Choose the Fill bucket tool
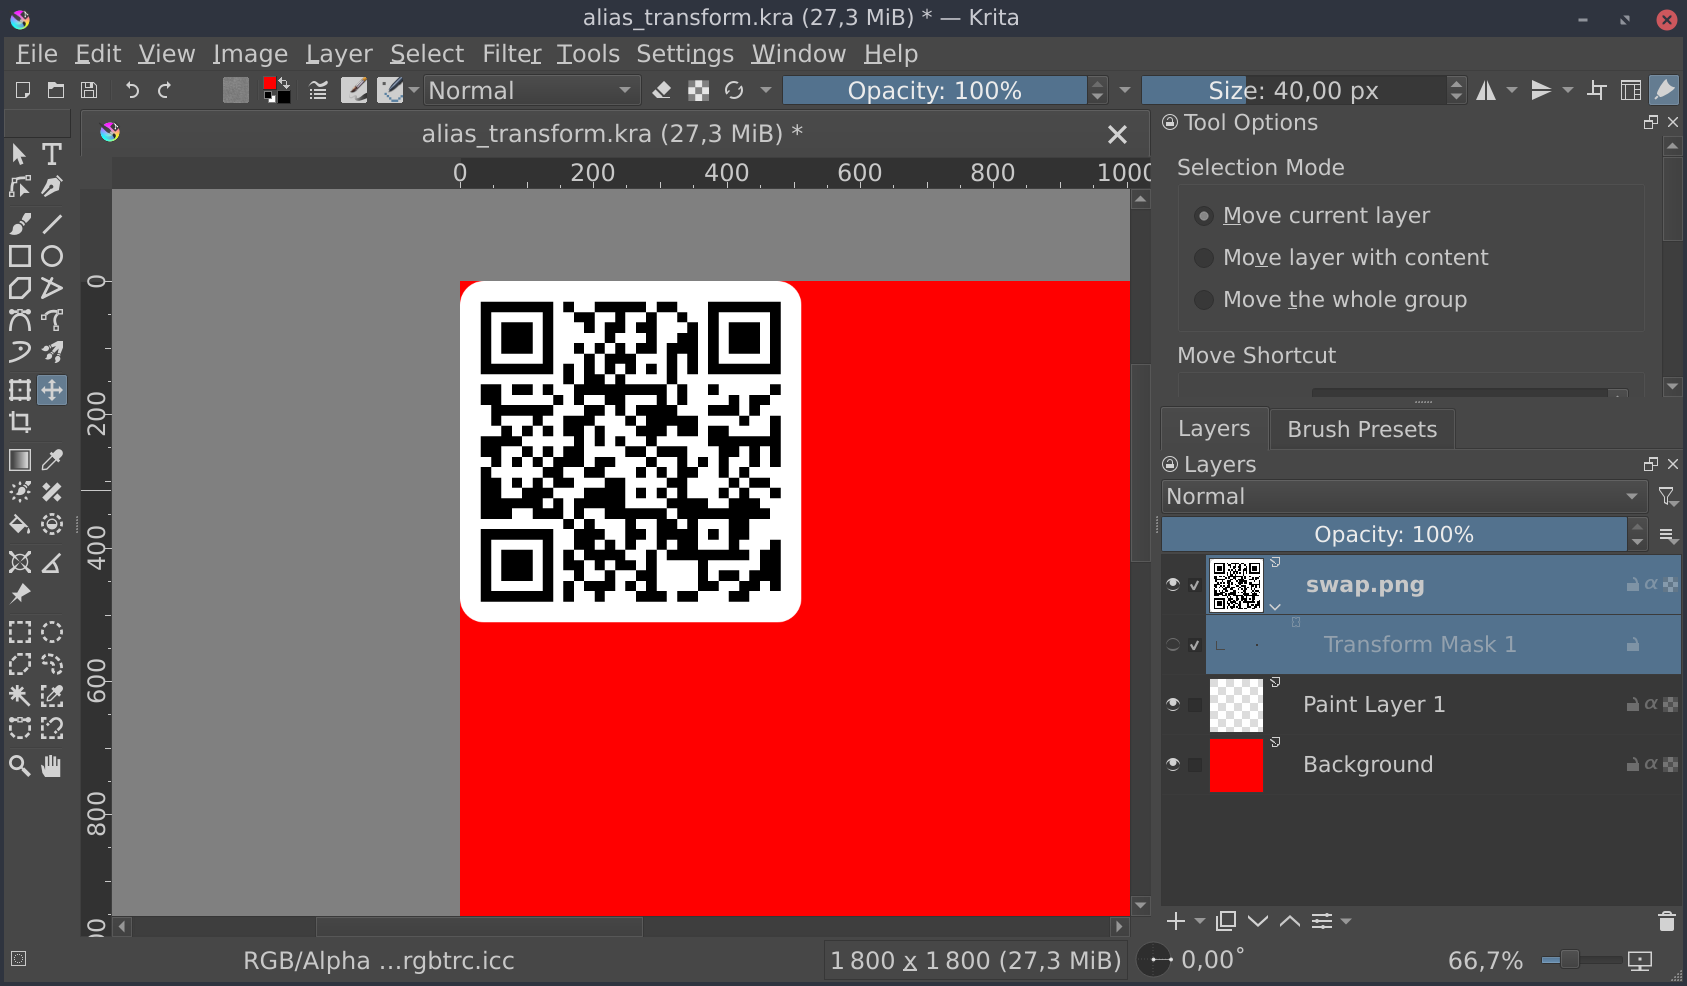Image resolution: width=1687 pixels, height=986 pixels. [20, 525]
